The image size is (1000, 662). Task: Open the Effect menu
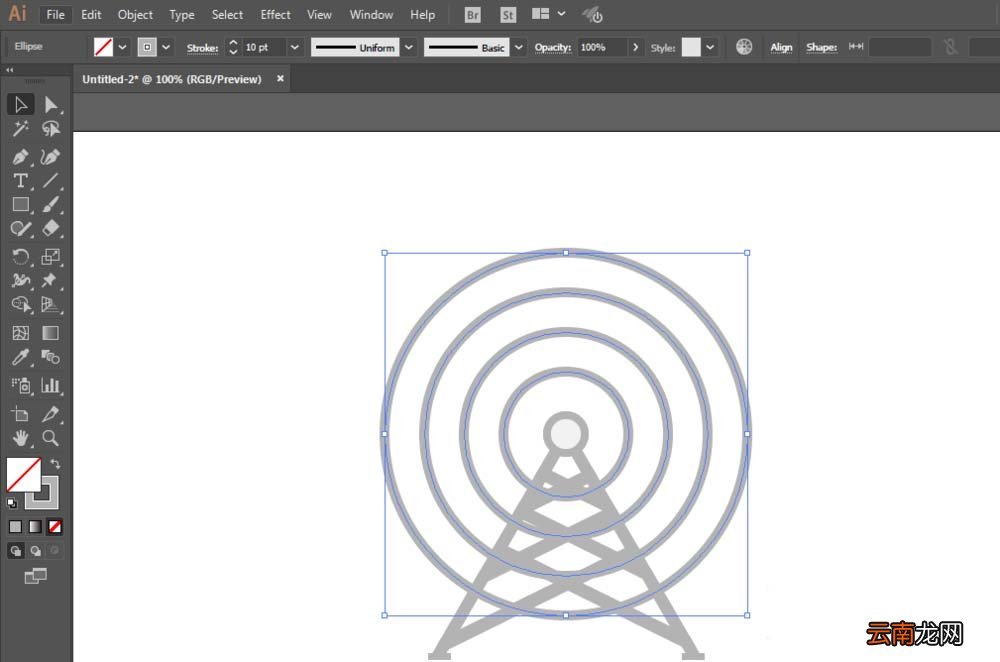click(276, 15)
